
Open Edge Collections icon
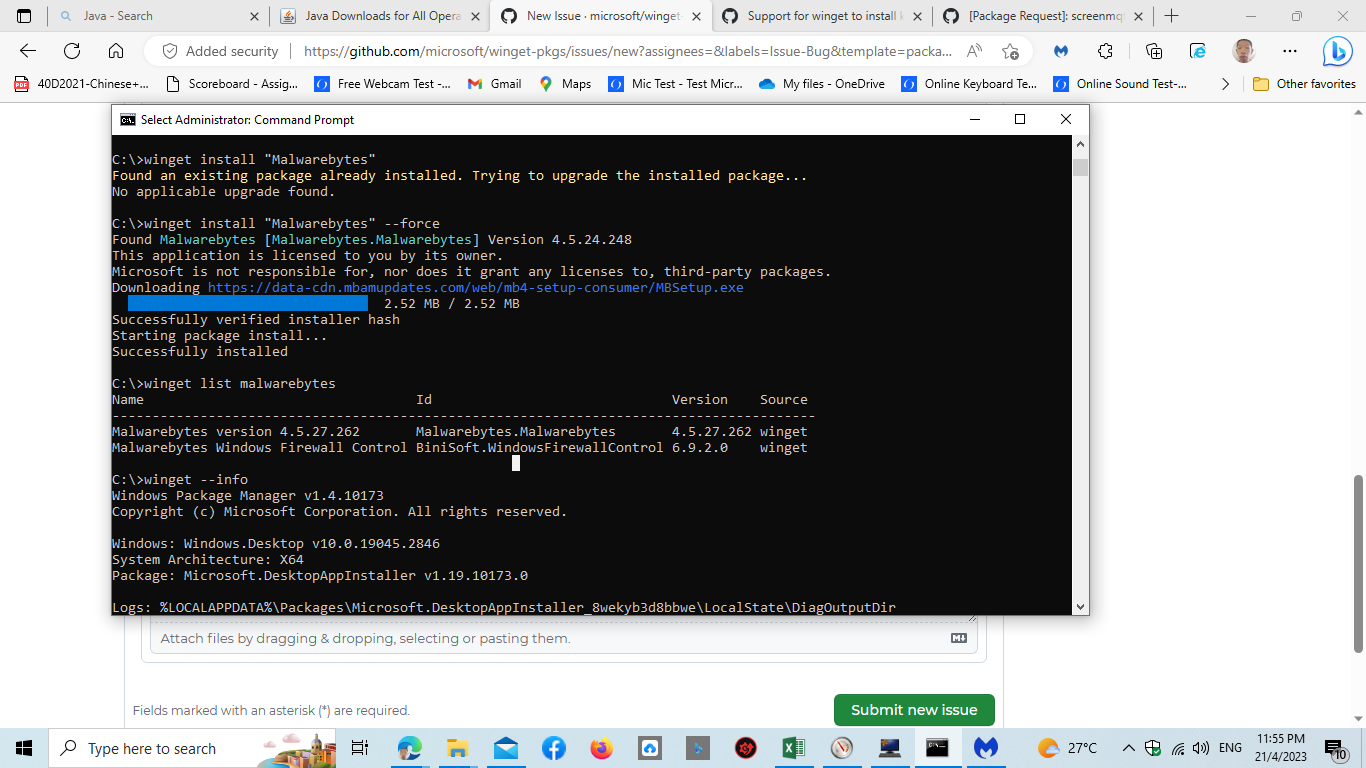(x=1154, y=51)
